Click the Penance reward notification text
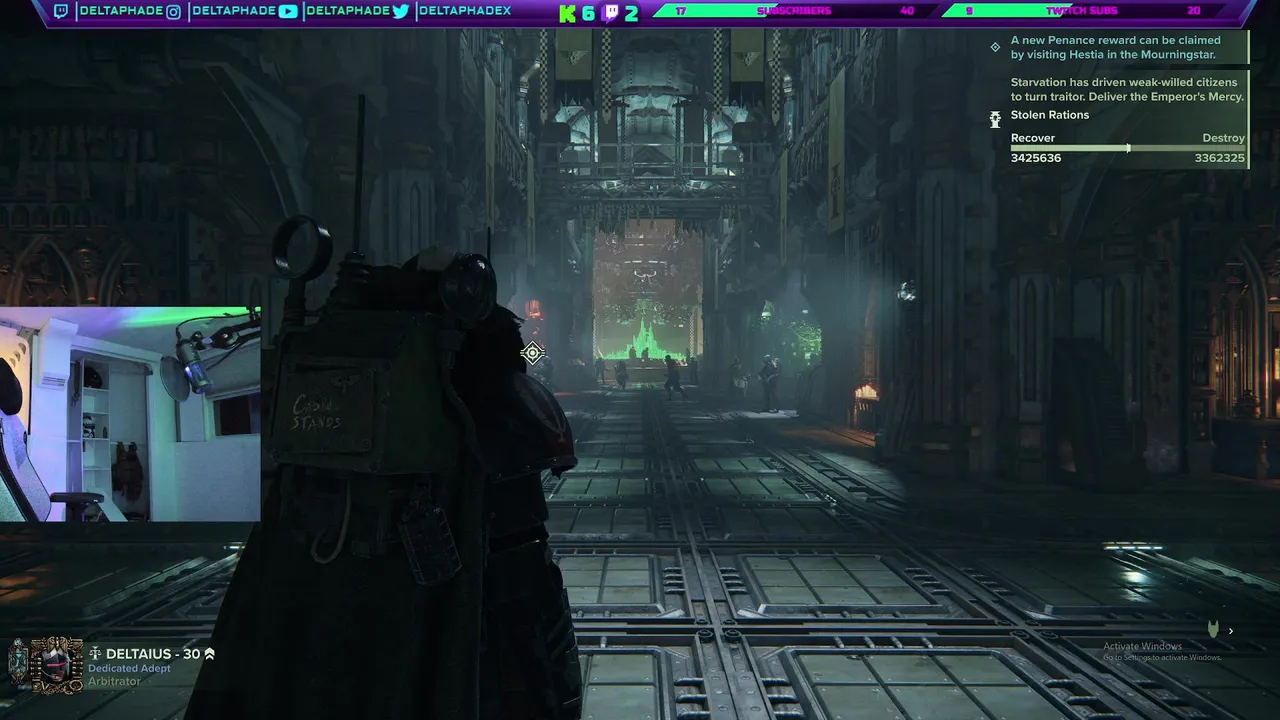 click(1116, 47)
